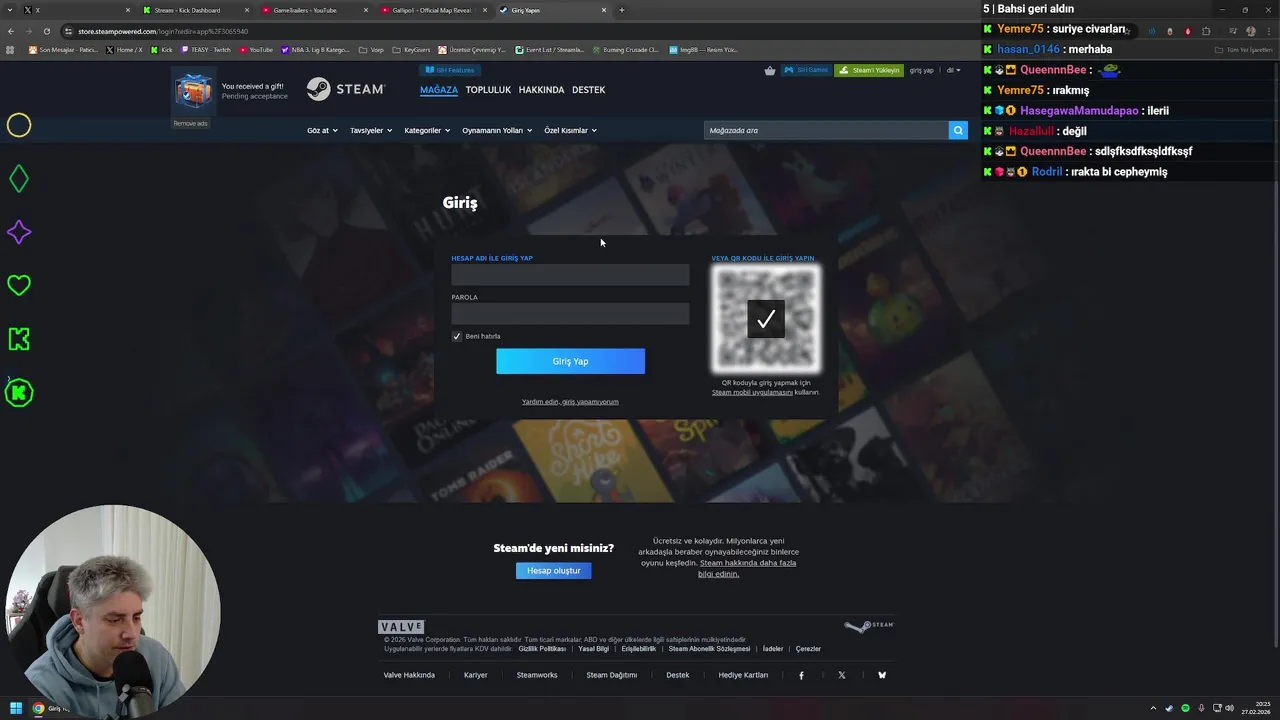Expand the Oynamanın Yolları dropdown
Screen dimensions: 1280x720
[497, 130]
